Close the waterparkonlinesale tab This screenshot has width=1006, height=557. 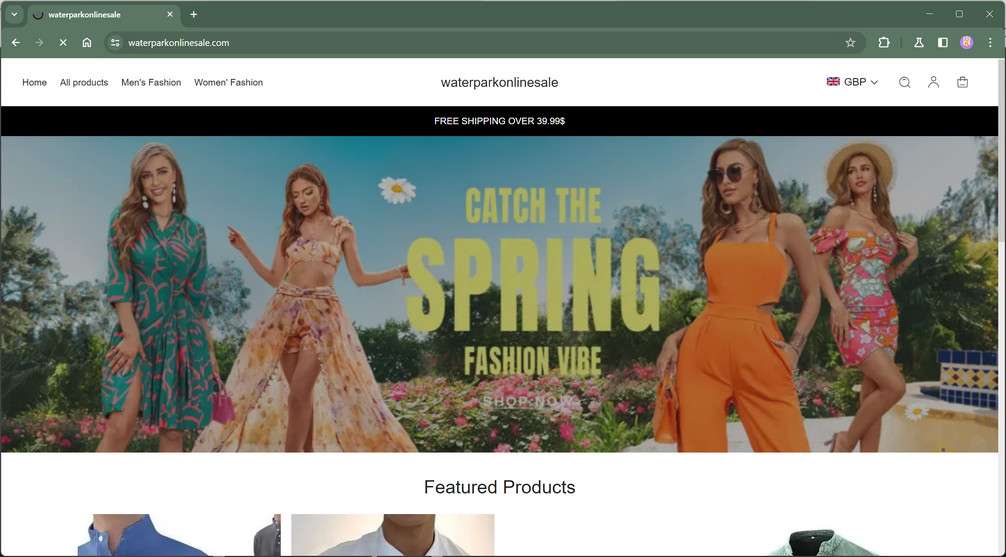[170, 14]
